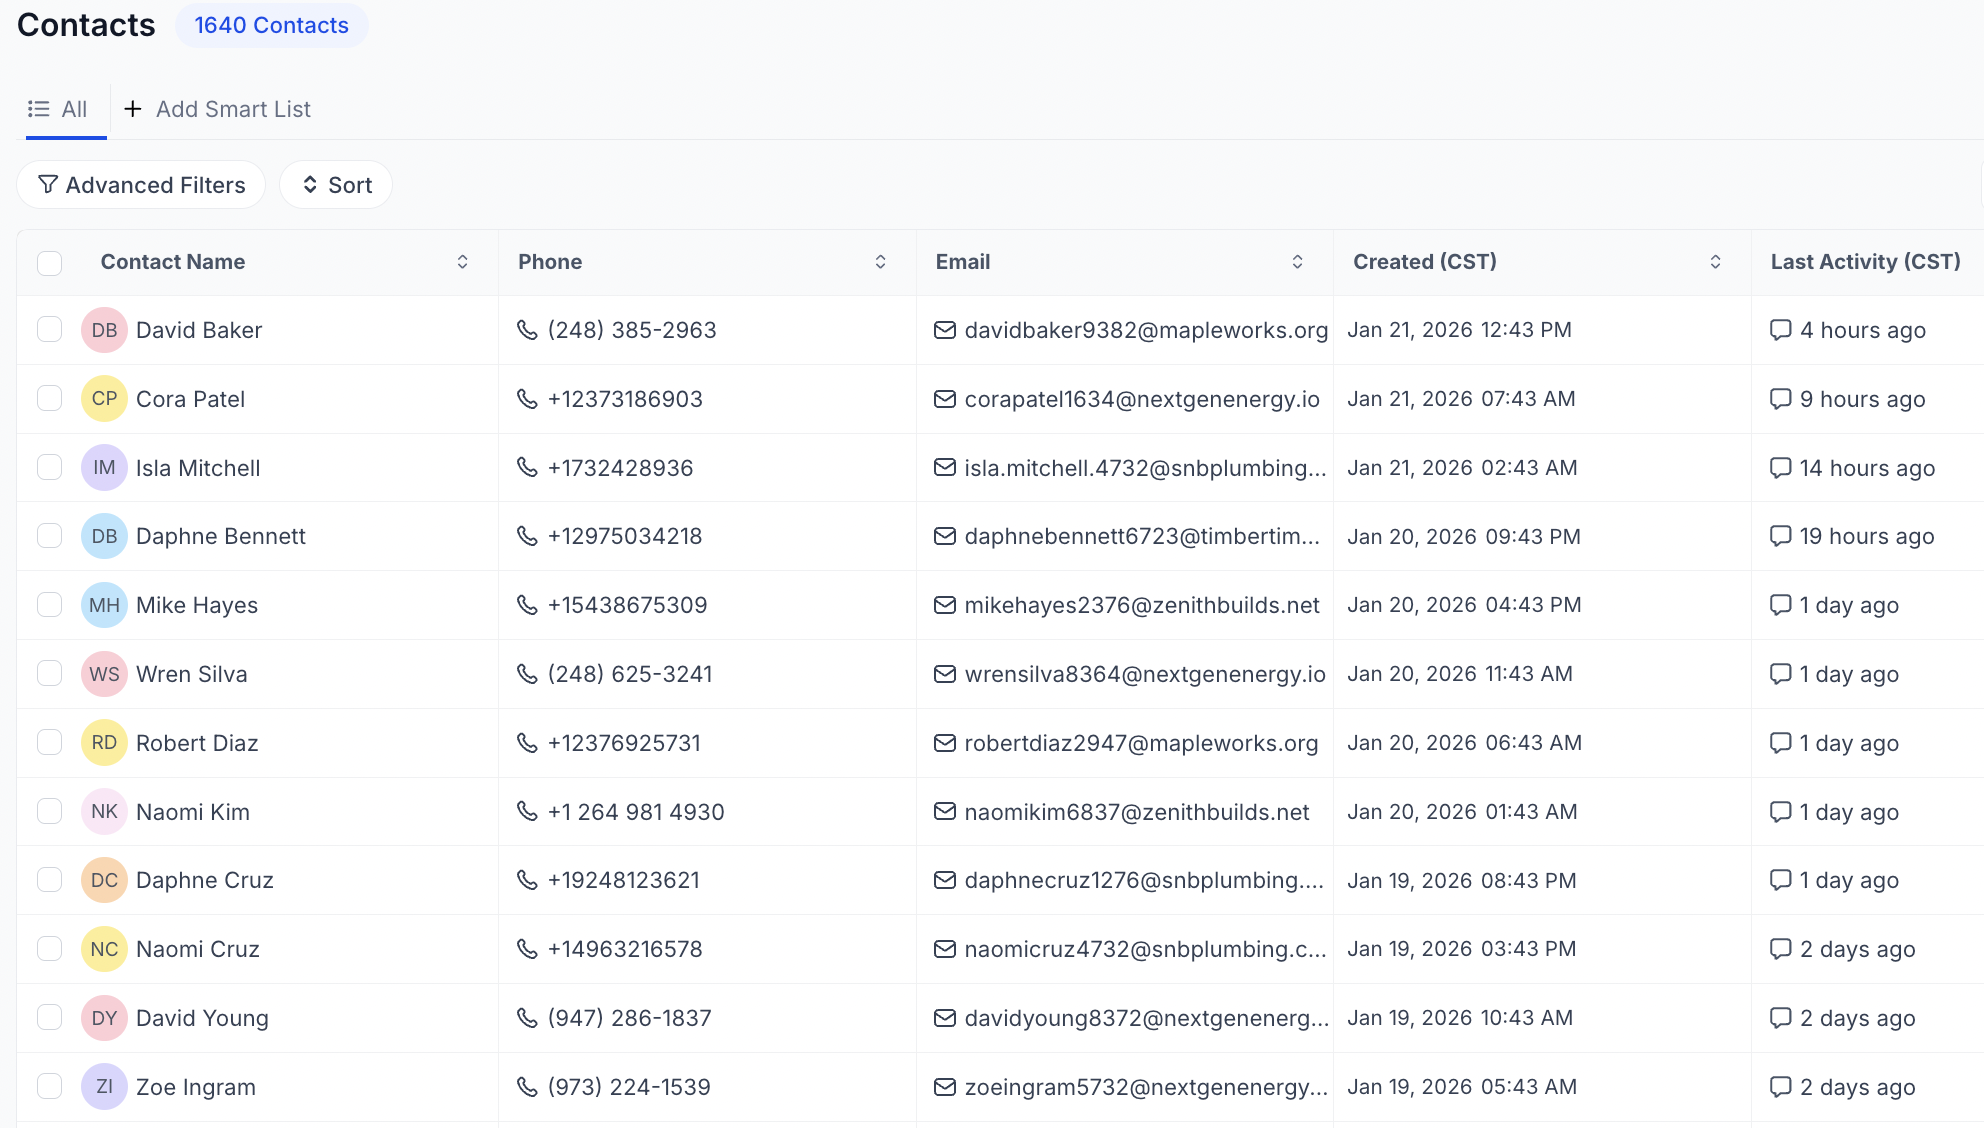
Task: Click Cora Patel's email envelope icon
Action: click(945, 399)
